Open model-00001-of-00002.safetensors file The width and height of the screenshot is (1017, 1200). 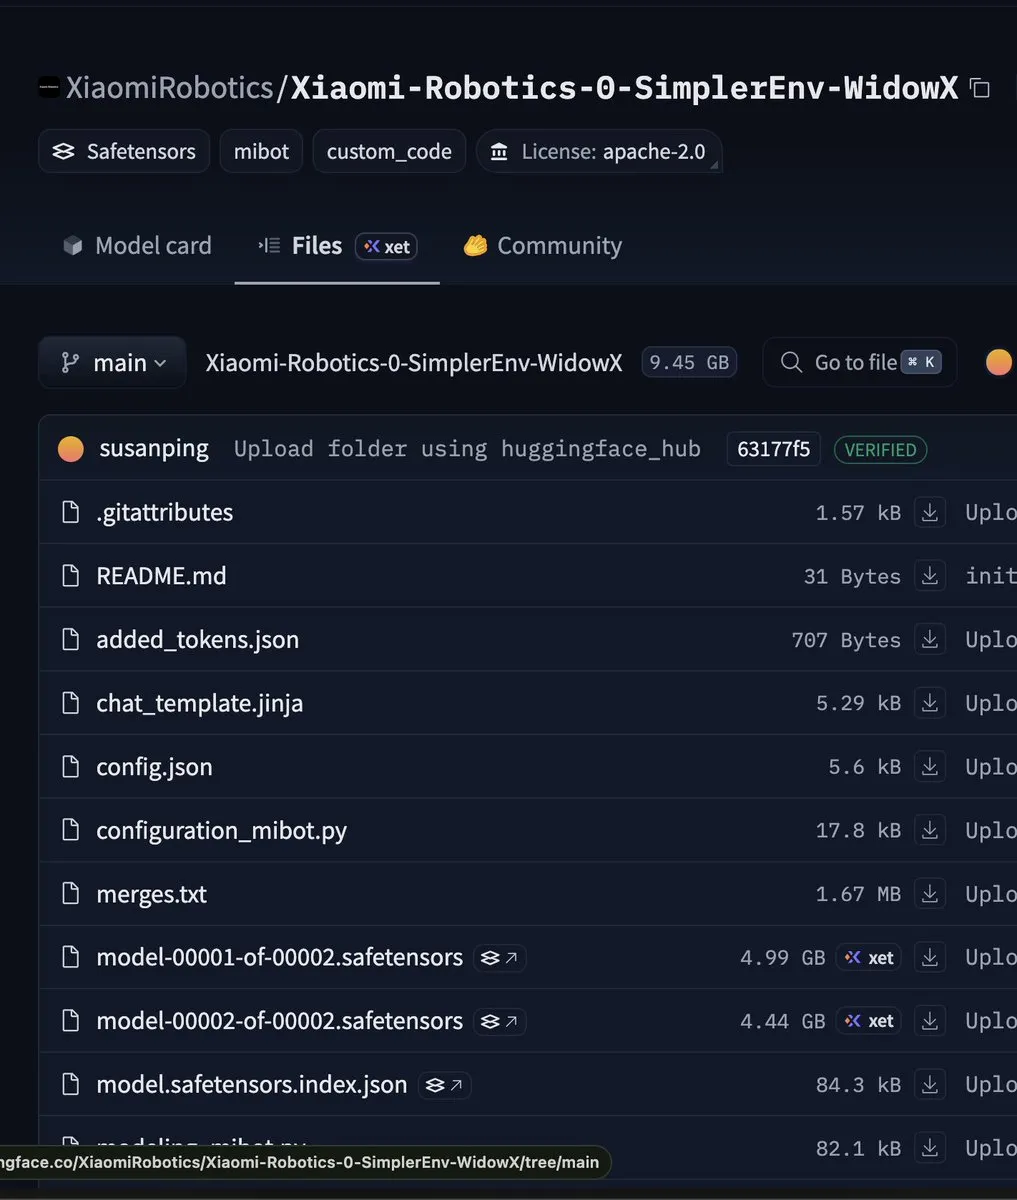click(279, 958)
